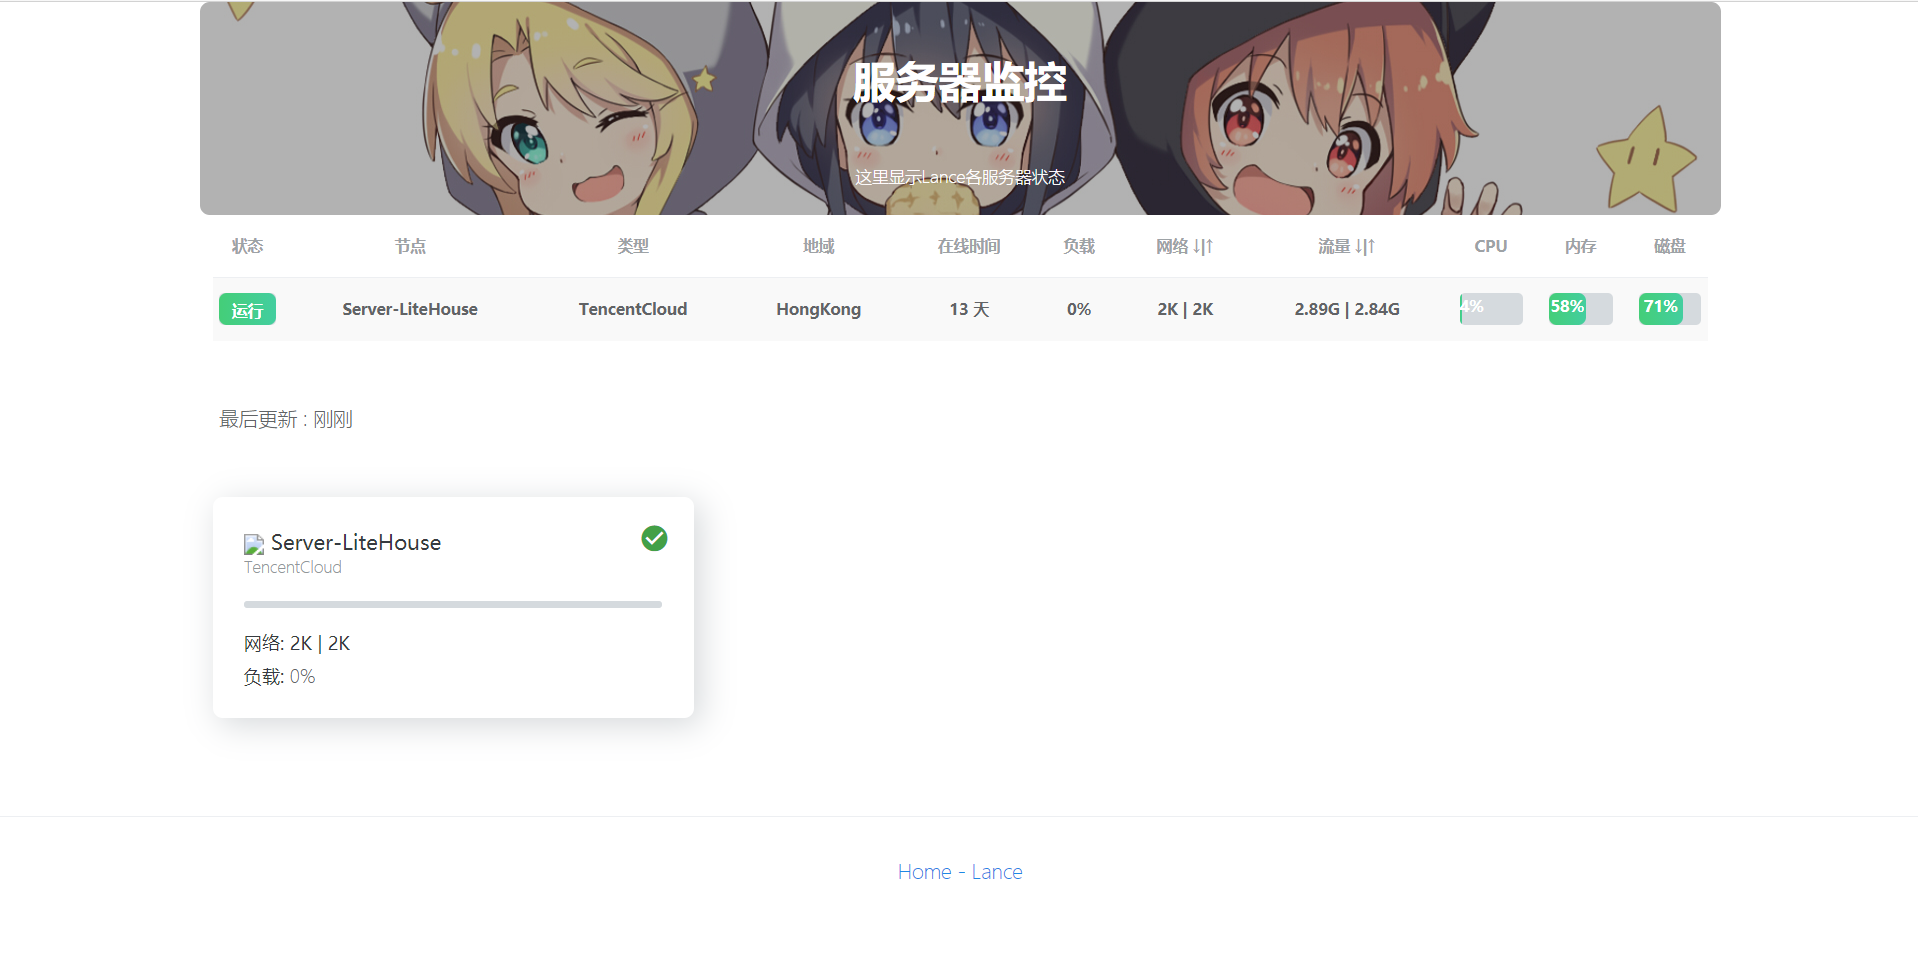1918x963 pixels.
Task: Click the small favicon next to Server-LiteHouse name
Action: click(253, 544)
